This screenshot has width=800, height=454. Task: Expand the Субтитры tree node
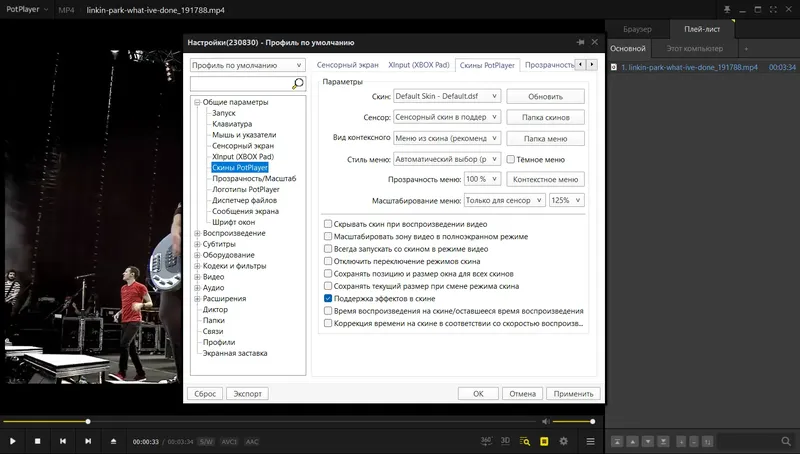pyautogui.click(x=197, y=244)
